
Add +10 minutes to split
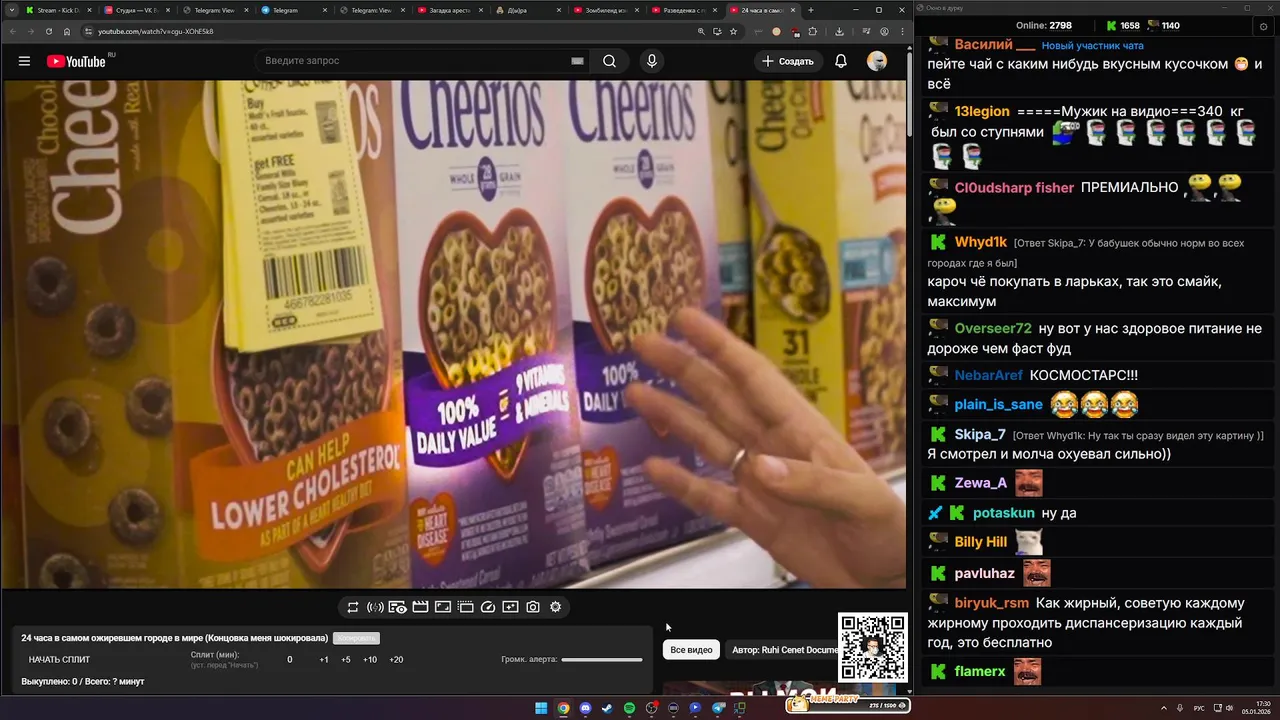[370, 660]
